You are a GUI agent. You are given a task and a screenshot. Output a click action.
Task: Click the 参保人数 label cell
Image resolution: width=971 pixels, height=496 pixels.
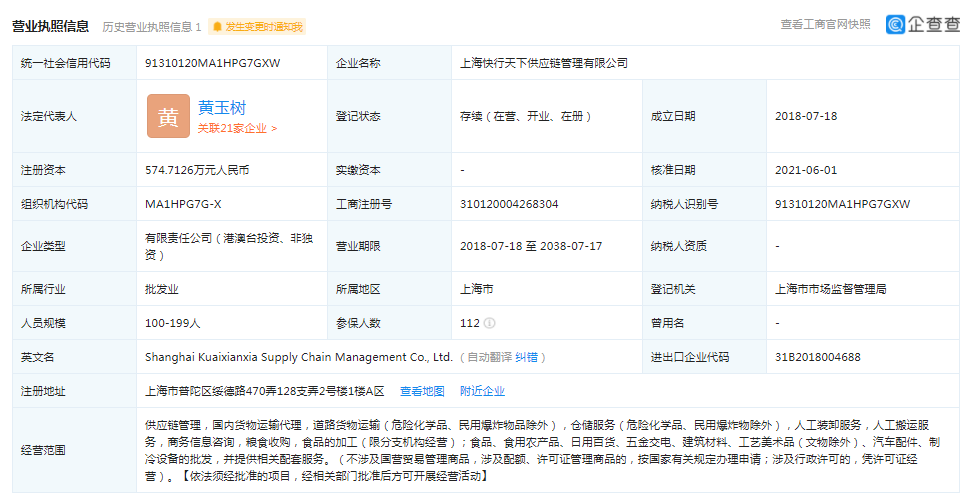(390, 323)
